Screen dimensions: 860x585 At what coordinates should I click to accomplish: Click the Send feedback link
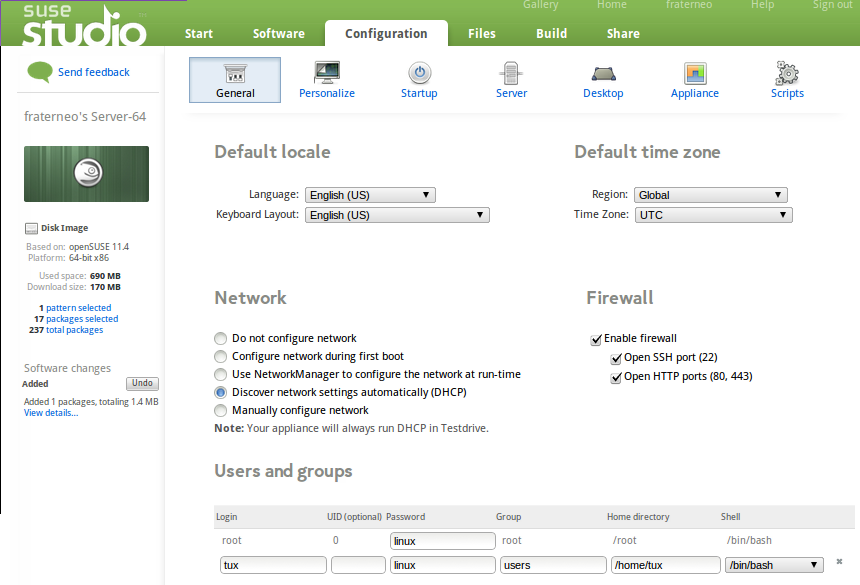[x=94, y=72]
